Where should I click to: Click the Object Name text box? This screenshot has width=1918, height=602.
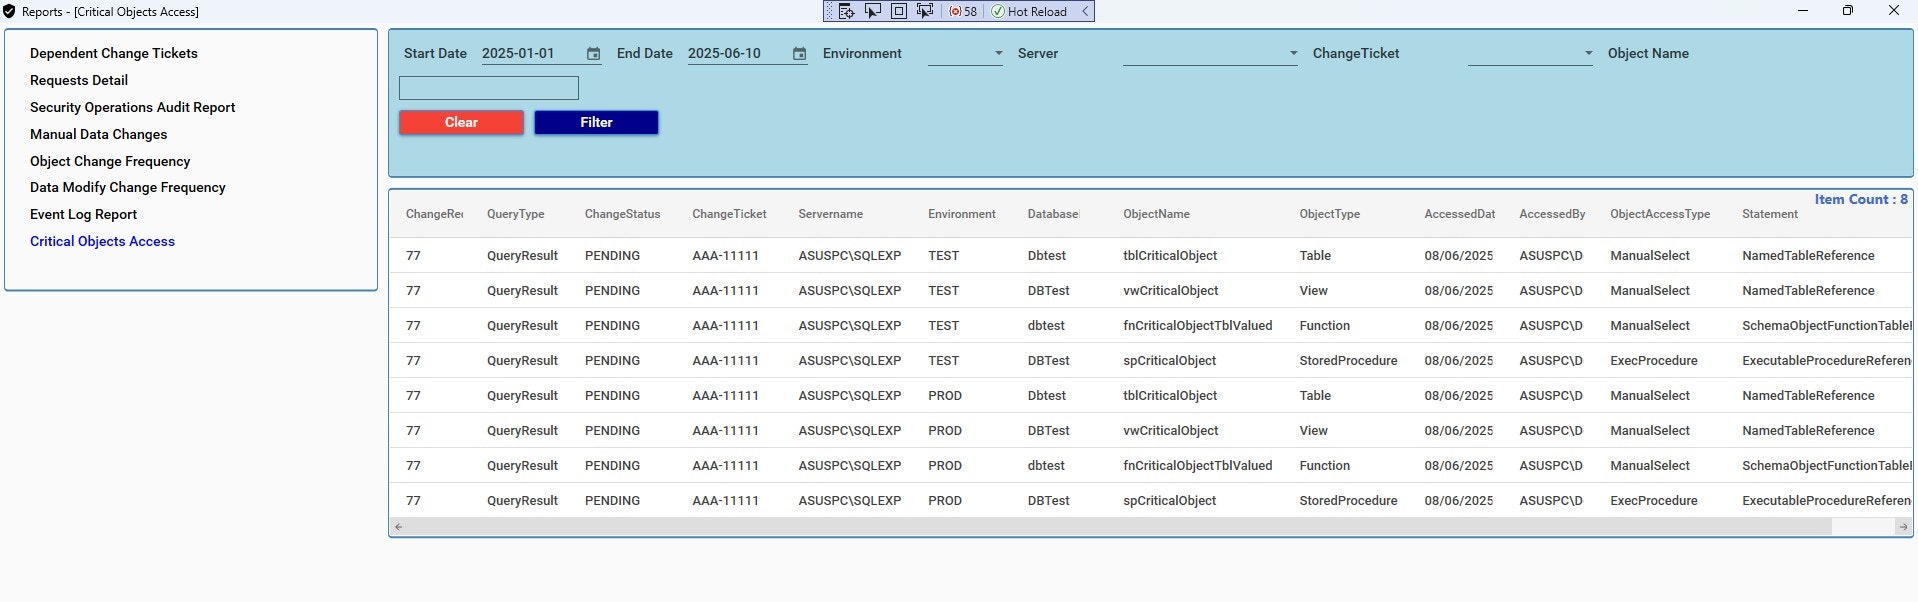pos(489,88)
